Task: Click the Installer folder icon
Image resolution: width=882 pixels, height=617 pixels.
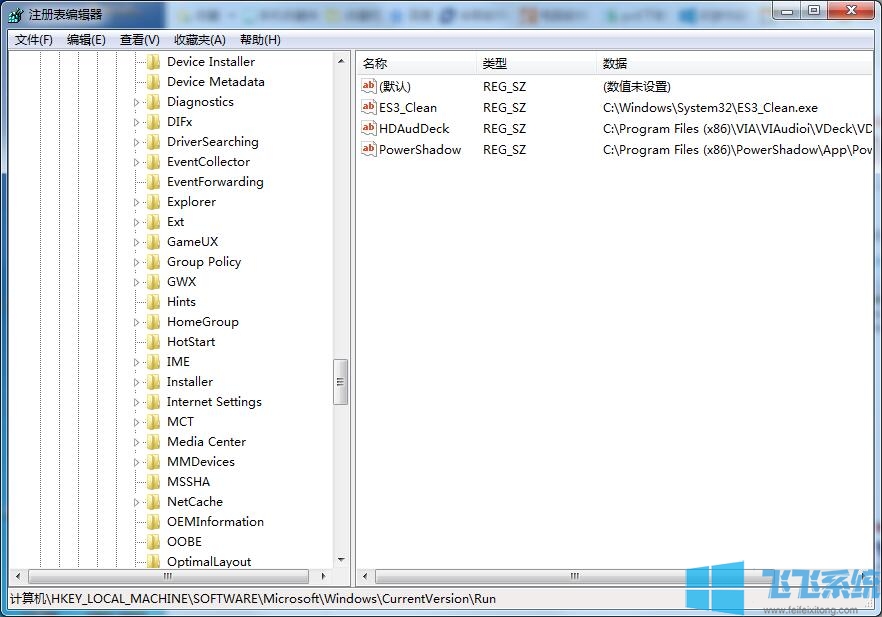Action: pos(151,381)
